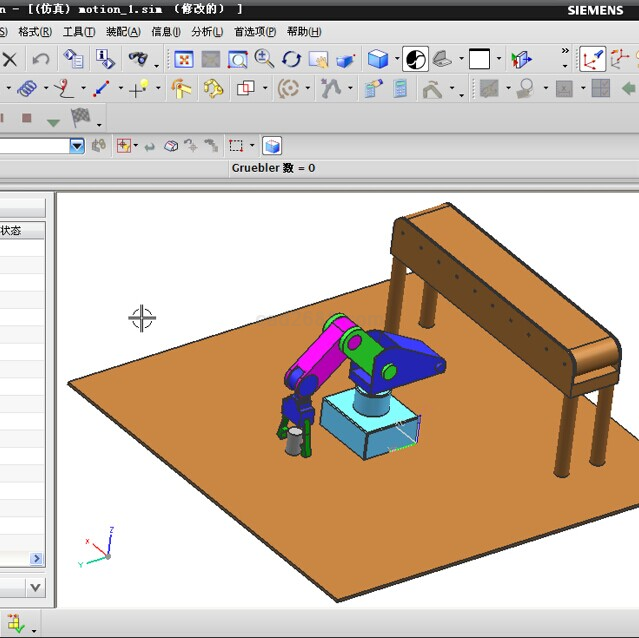Toggle the black-and-white face shading button
Viewport: 639px width, 638px height.
416,60
